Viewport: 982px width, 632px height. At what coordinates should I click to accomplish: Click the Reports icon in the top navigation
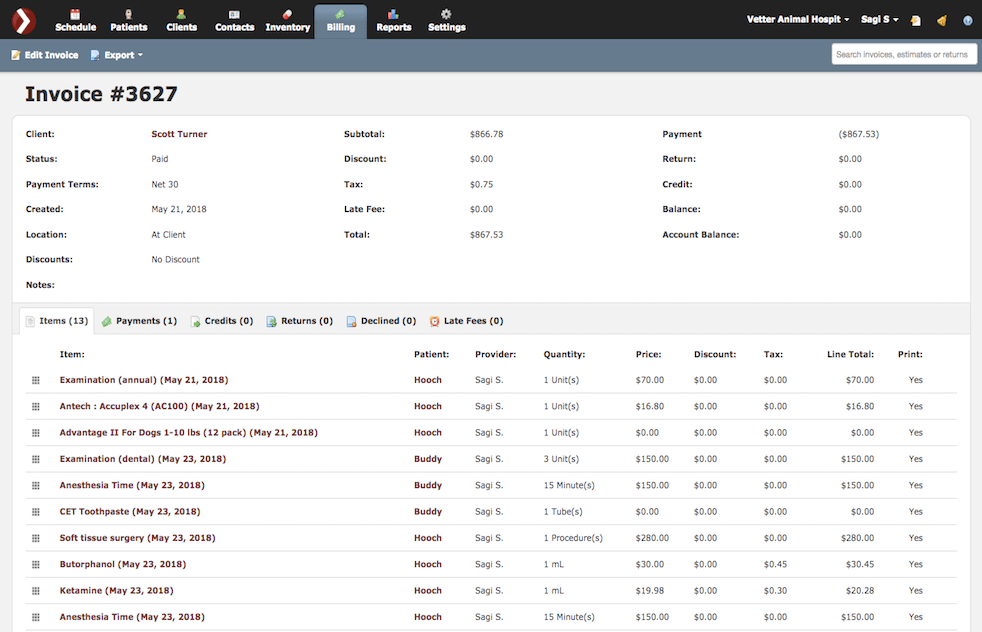coord(393,16)
